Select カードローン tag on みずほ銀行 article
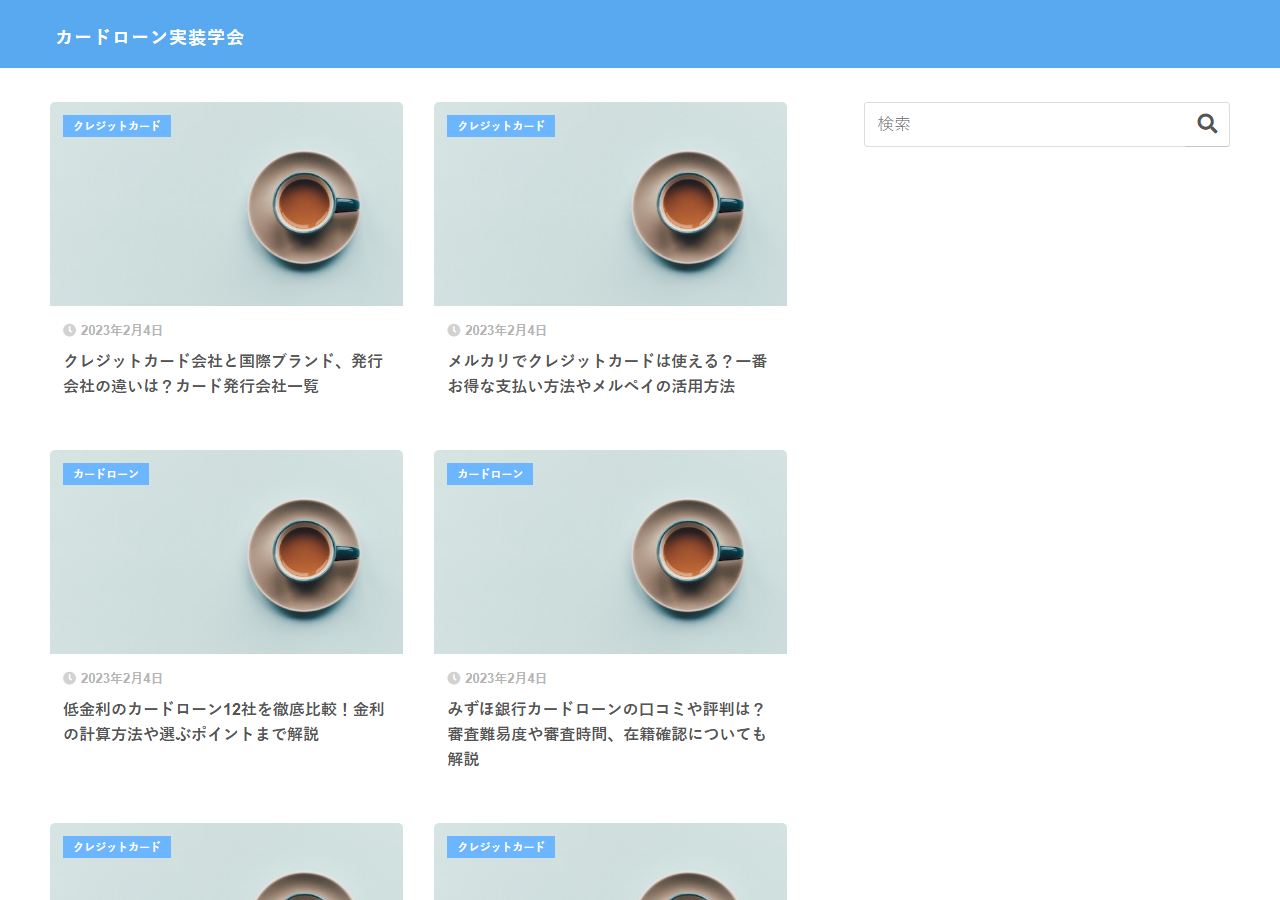Image resolution: width=1280 pixels, height=900 pixels. [x=490, y=474]
